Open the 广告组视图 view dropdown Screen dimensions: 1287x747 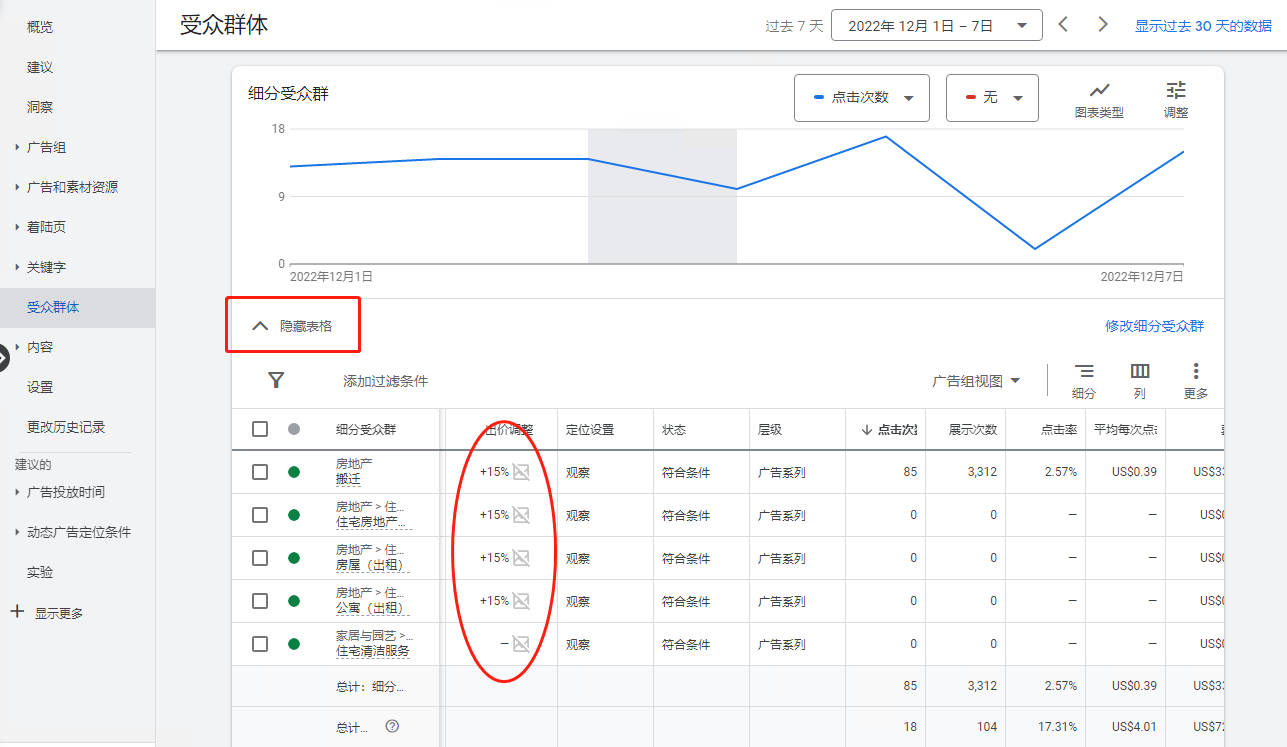[x=976, y=381]
